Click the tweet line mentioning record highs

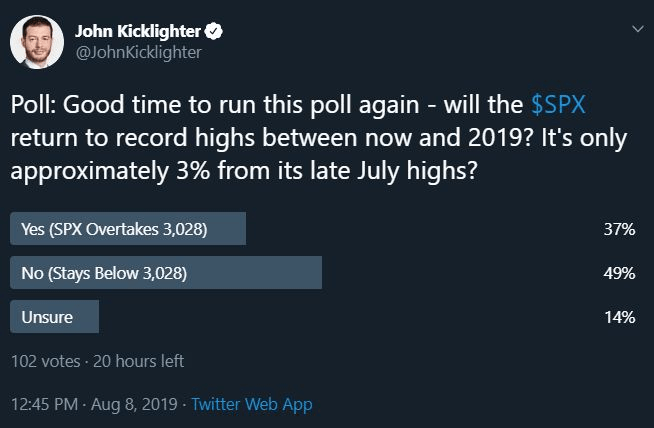tap(319, 138)
